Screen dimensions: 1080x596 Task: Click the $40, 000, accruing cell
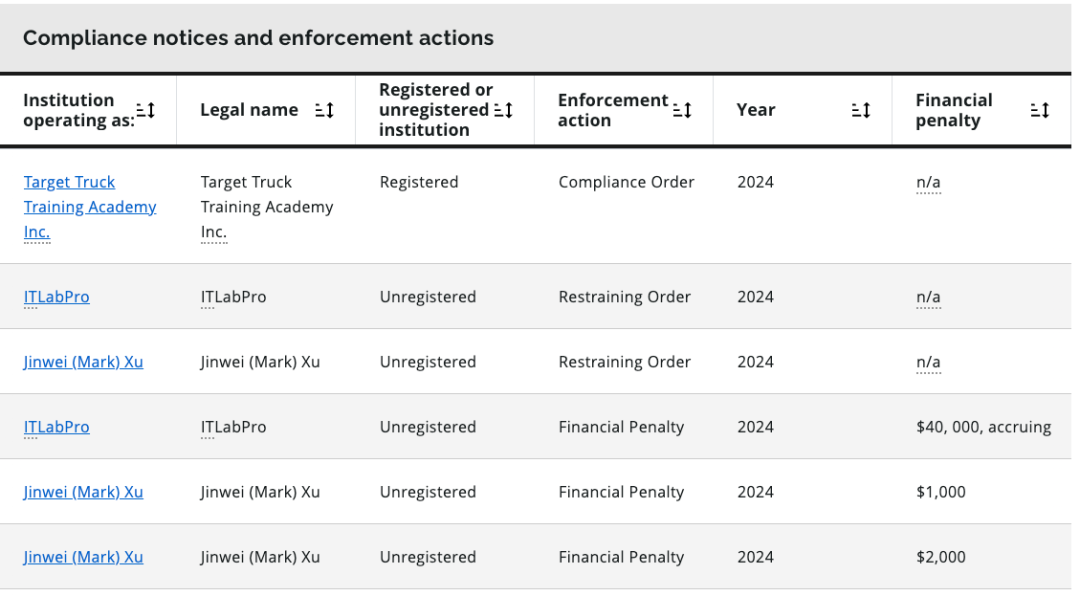984,427
